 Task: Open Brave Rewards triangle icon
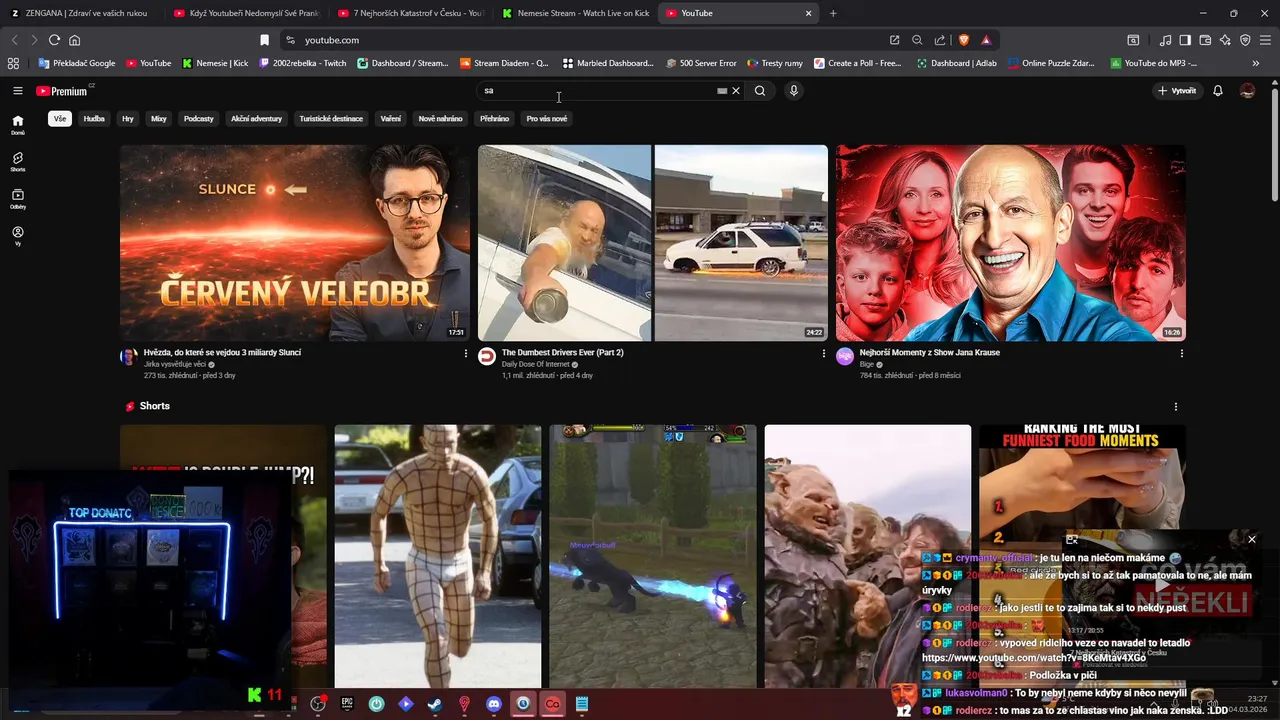click(986, 40)
